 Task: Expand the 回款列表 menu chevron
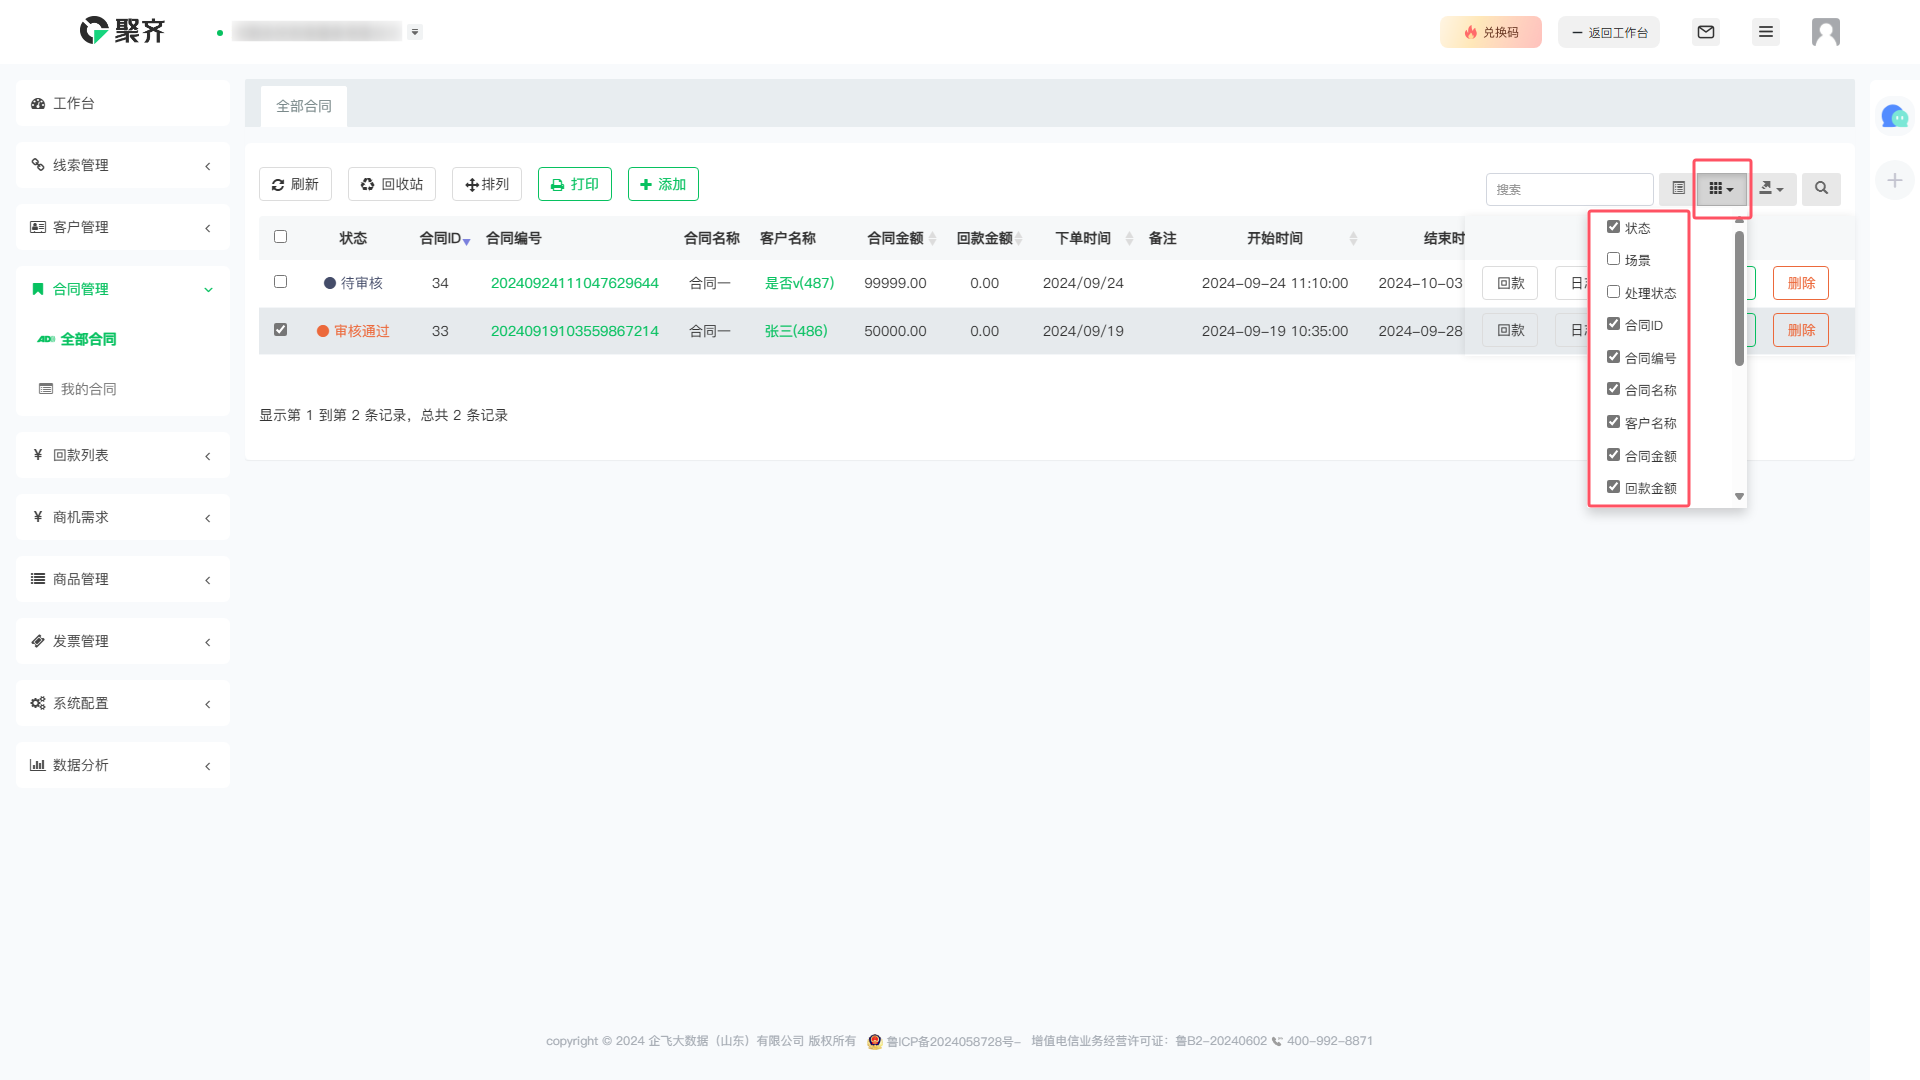click(208, 456)
